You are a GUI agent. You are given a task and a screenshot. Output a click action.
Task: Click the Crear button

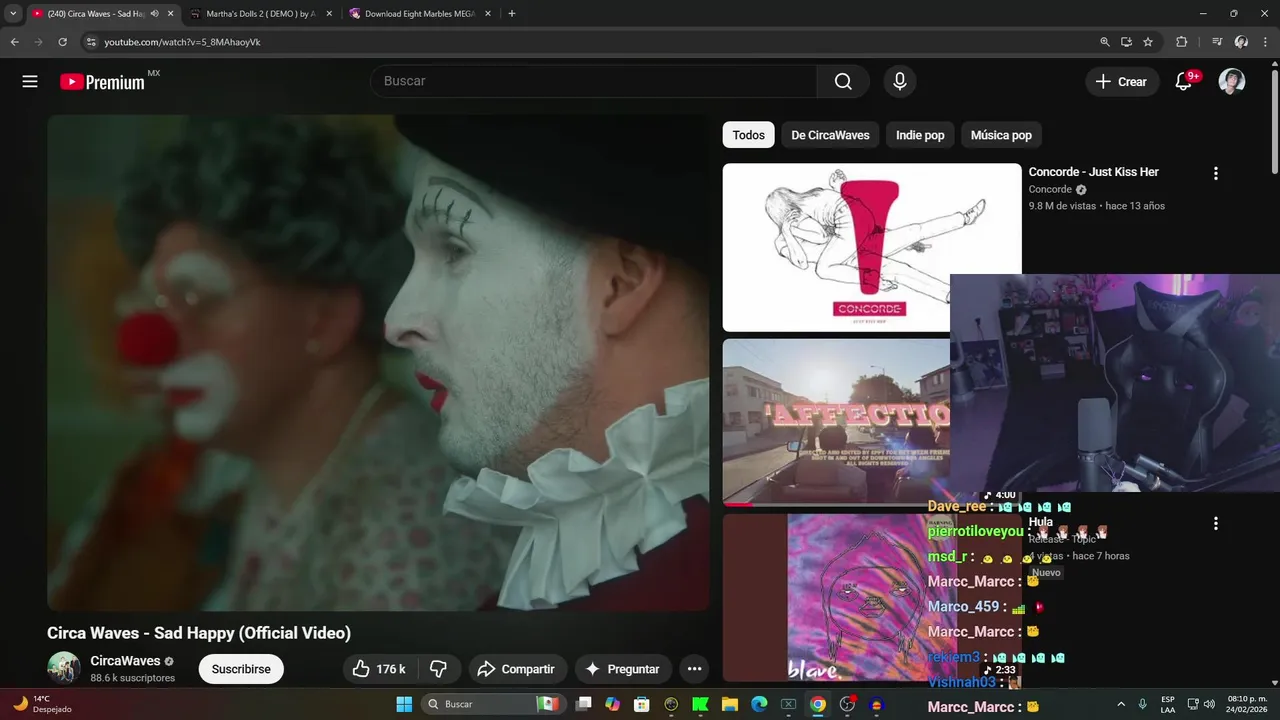[x=1122, y=82]
